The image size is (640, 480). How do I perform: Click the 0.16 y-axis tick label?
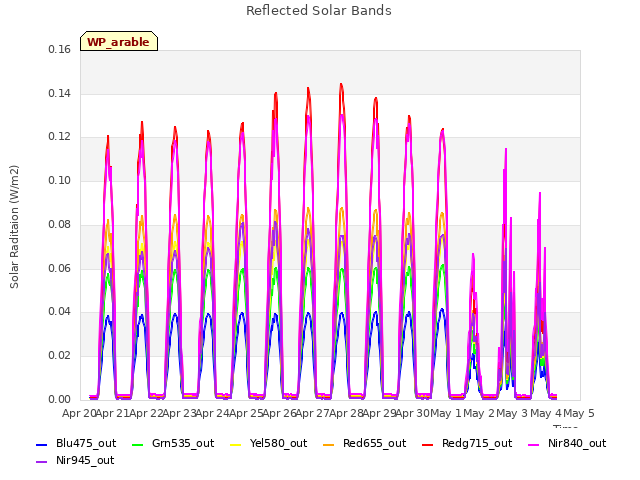[x=60, y=49]
